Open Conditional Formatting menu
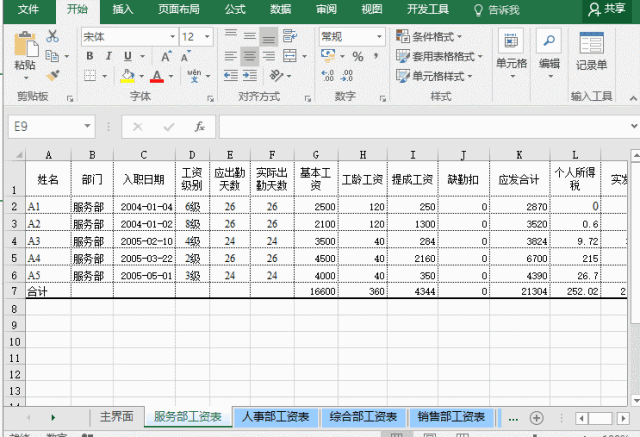Viewport: 640px width, 437px height. 429,37
